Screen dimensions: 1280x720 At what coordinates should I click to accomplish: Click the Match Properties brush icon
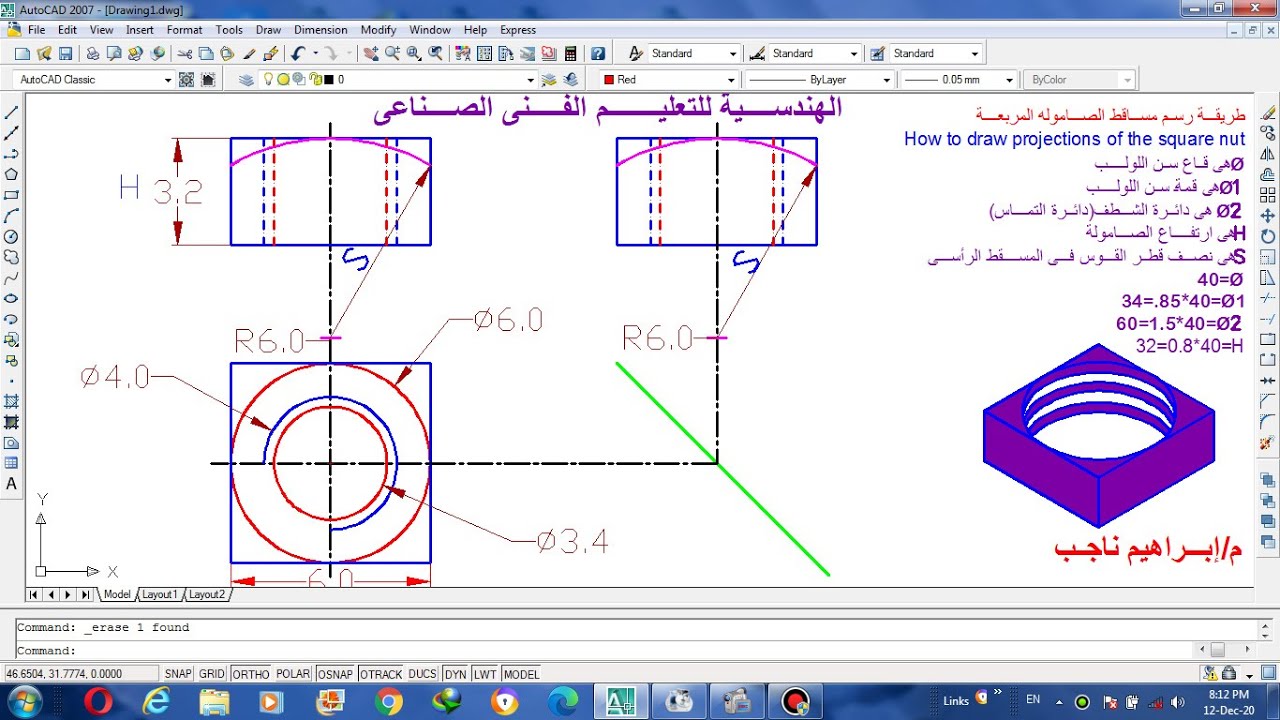250,54
